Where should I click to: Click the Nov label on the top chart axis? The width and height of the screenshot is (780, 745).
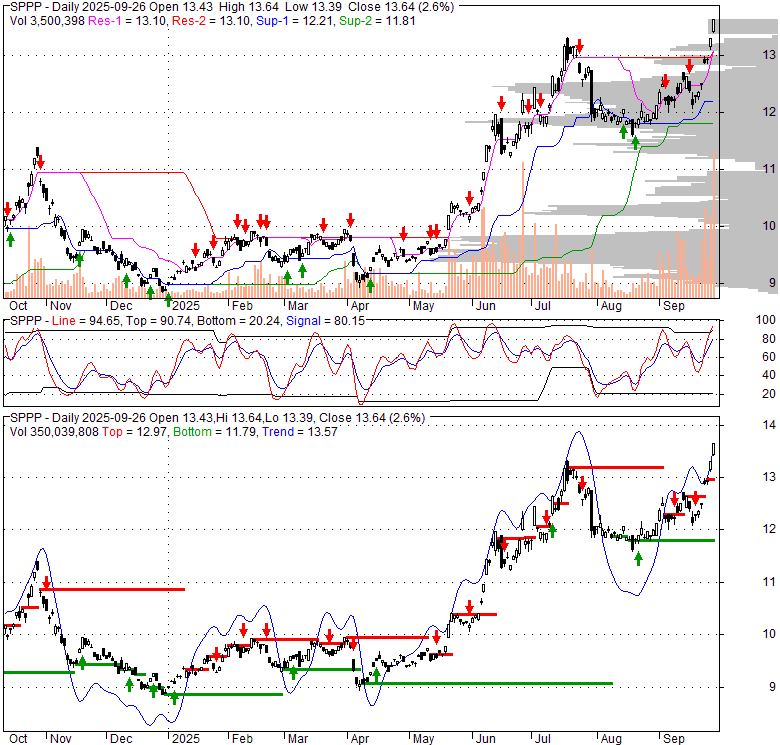pyautogui.click(x=61, y=306)
